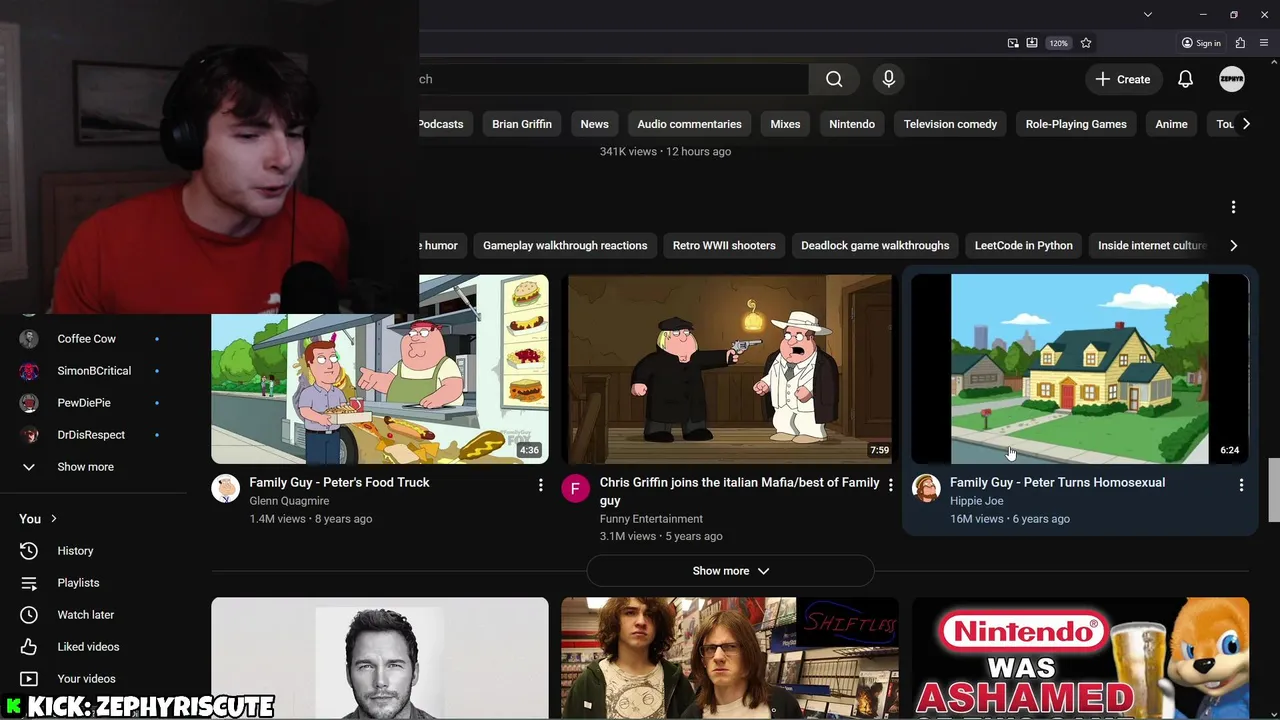Viewport: 1280px width, 720px height.
Task: Open picture-in-picture icon in address bar
Action: (x=1013, y=43)
